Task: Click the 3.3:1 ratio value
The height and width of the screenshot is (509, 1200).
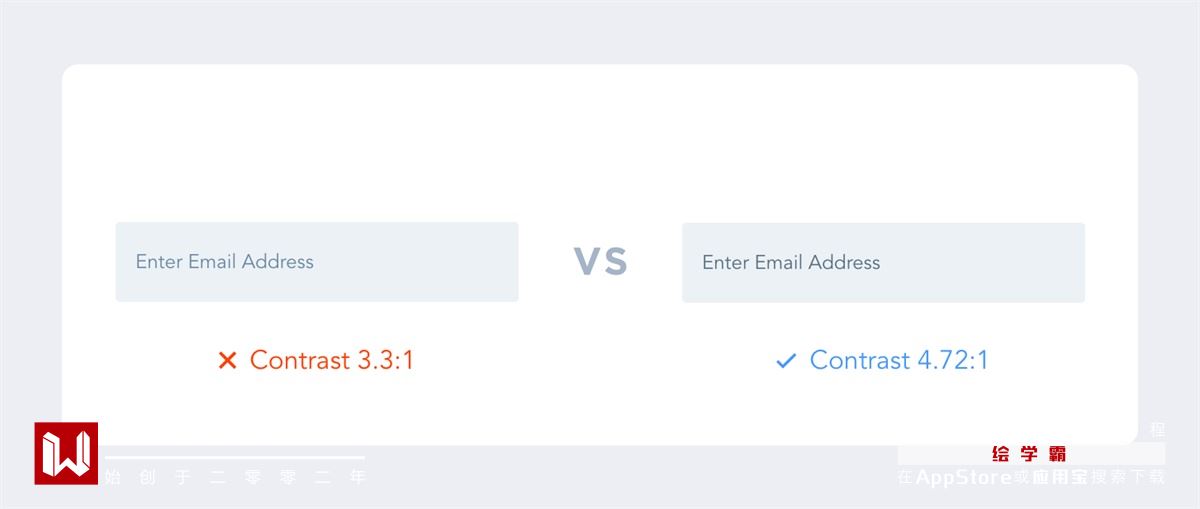Action: click(386, 360)
